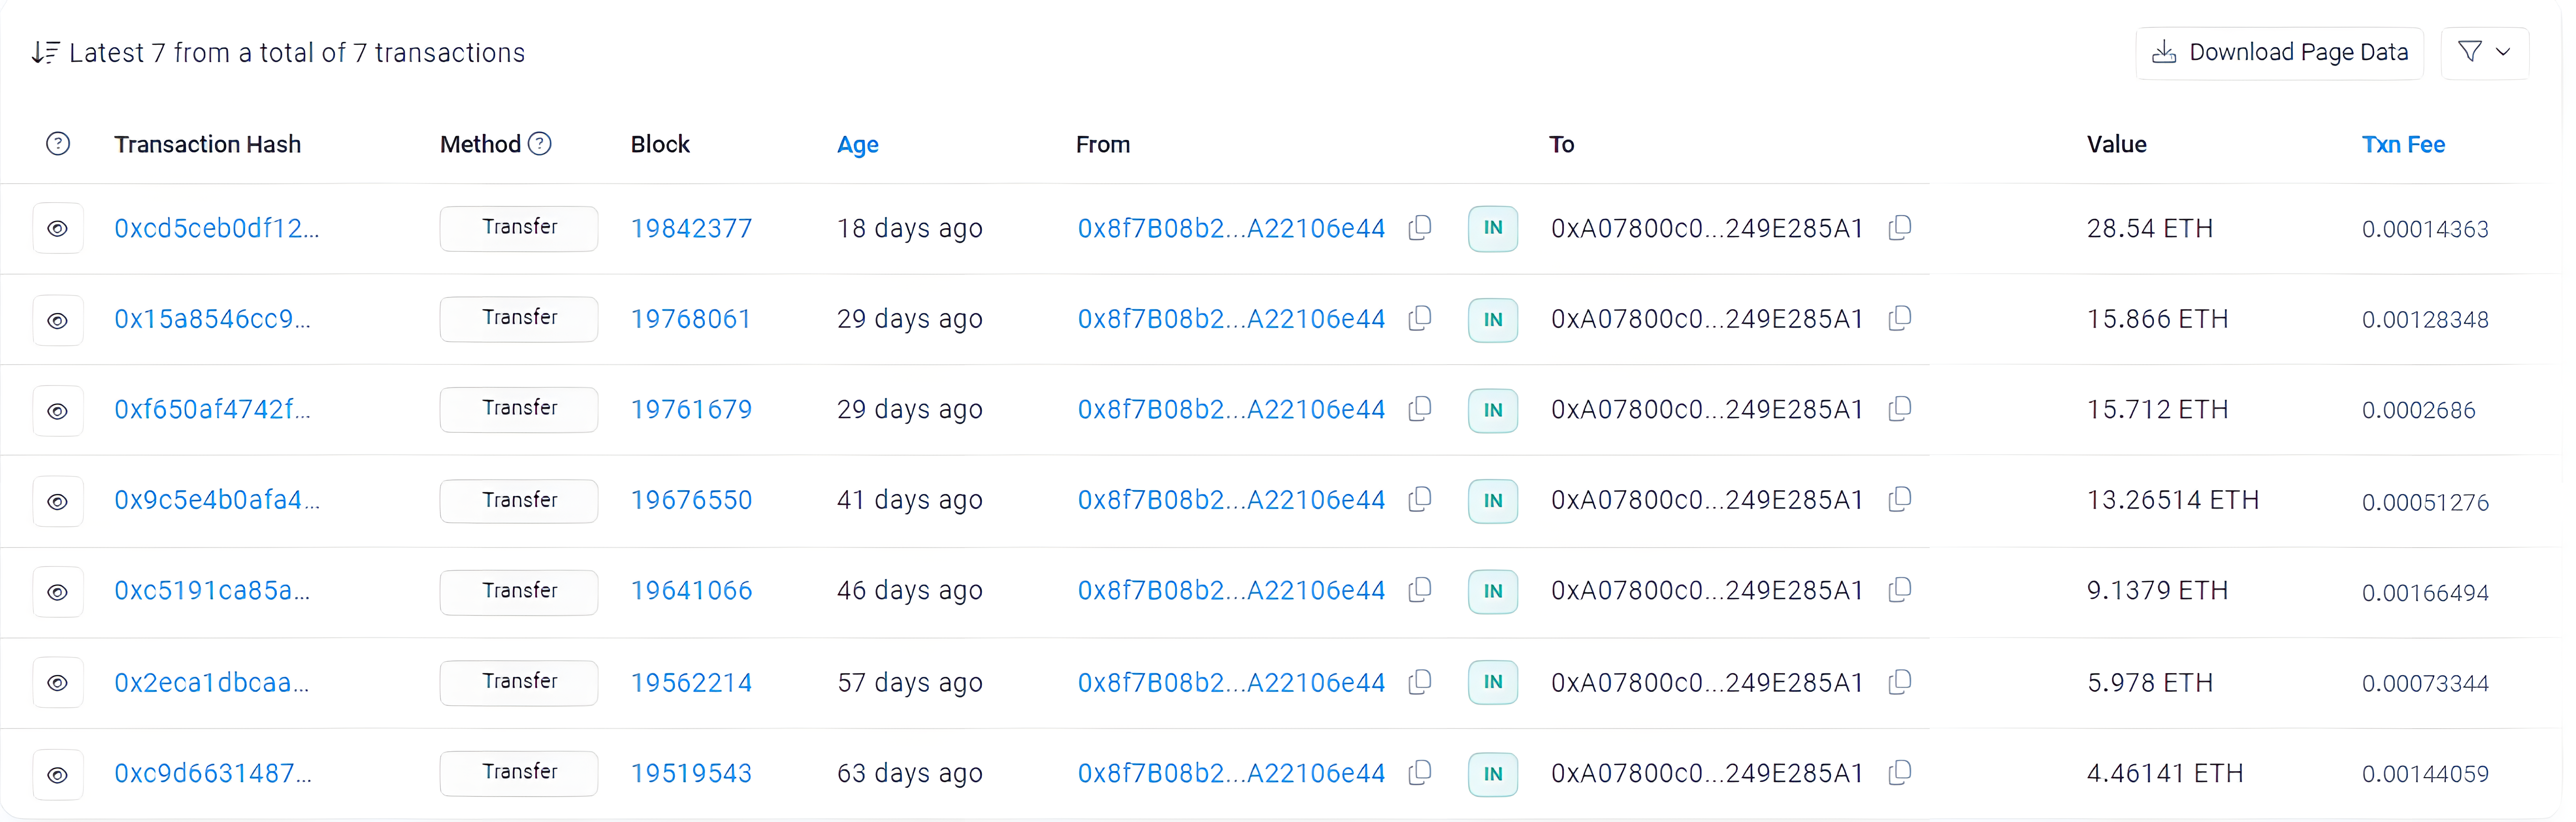Click the IN badge in the 15.712 ETH row
The height and width of the screenshot is (822, 2576).
(x=1492, y=410)
